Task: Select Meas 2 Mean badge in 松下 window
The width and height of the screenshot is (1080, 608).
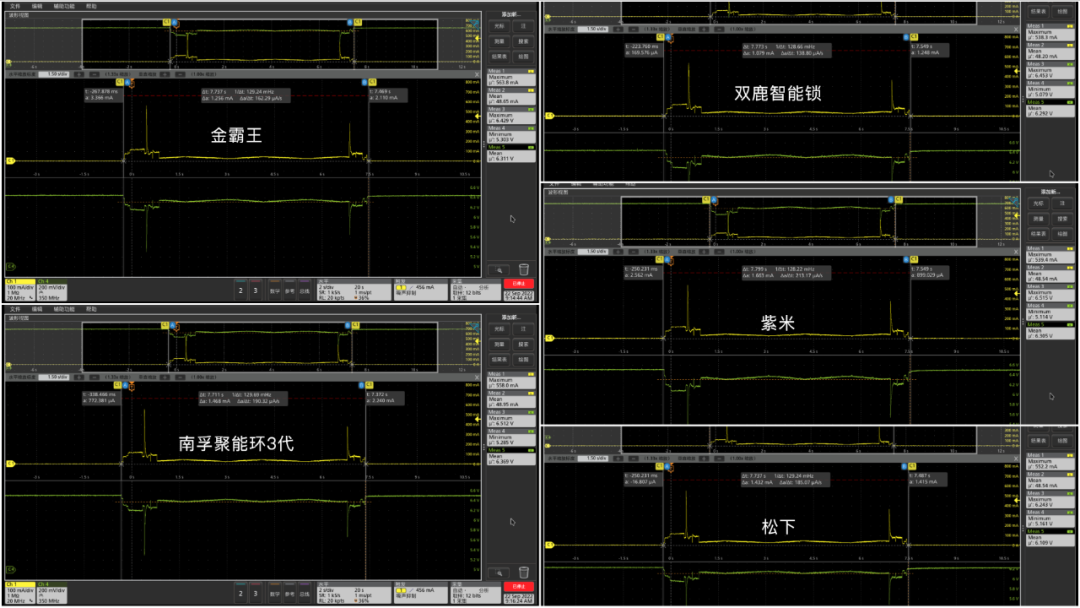Action: click(x=1050, y=480)
